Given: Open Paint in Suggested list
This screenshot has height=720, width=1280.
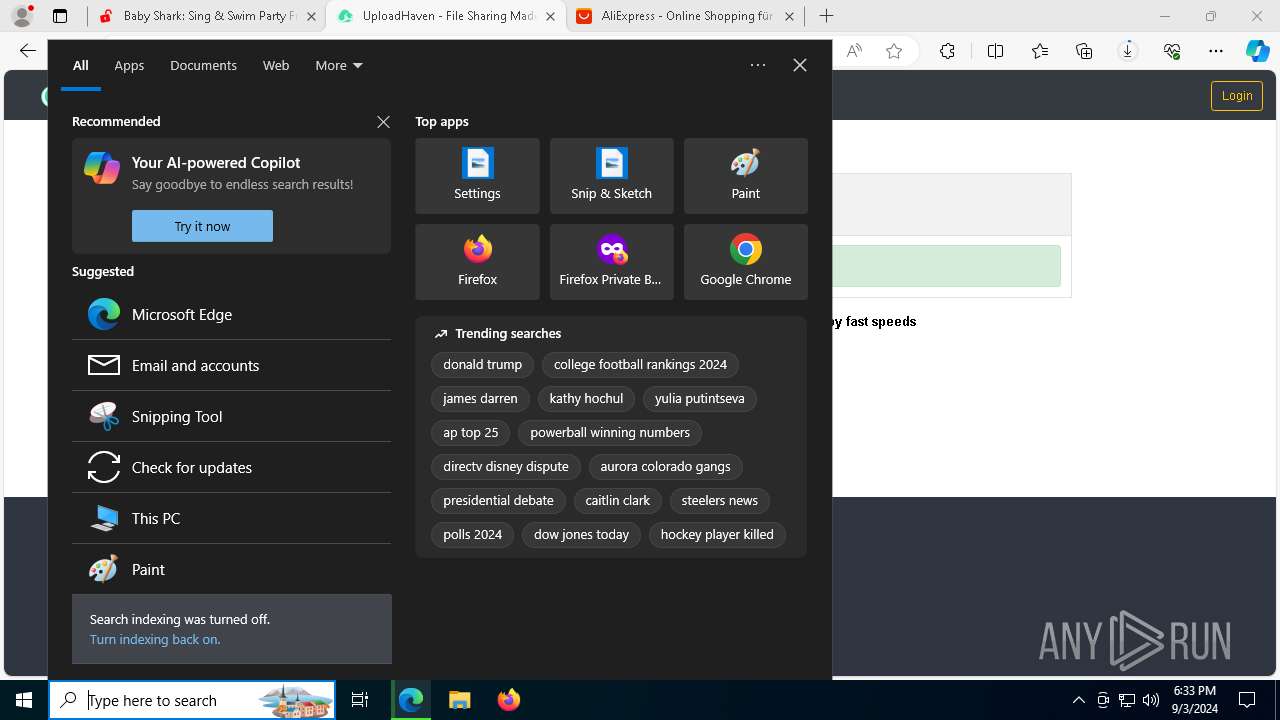Looking at the screenshot, I should click(231, 569).
